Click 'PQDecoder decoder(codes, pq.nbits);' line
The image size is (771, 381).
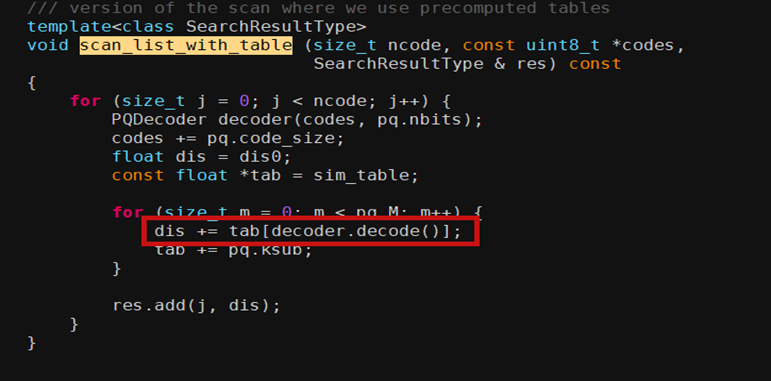click(297, 120)
